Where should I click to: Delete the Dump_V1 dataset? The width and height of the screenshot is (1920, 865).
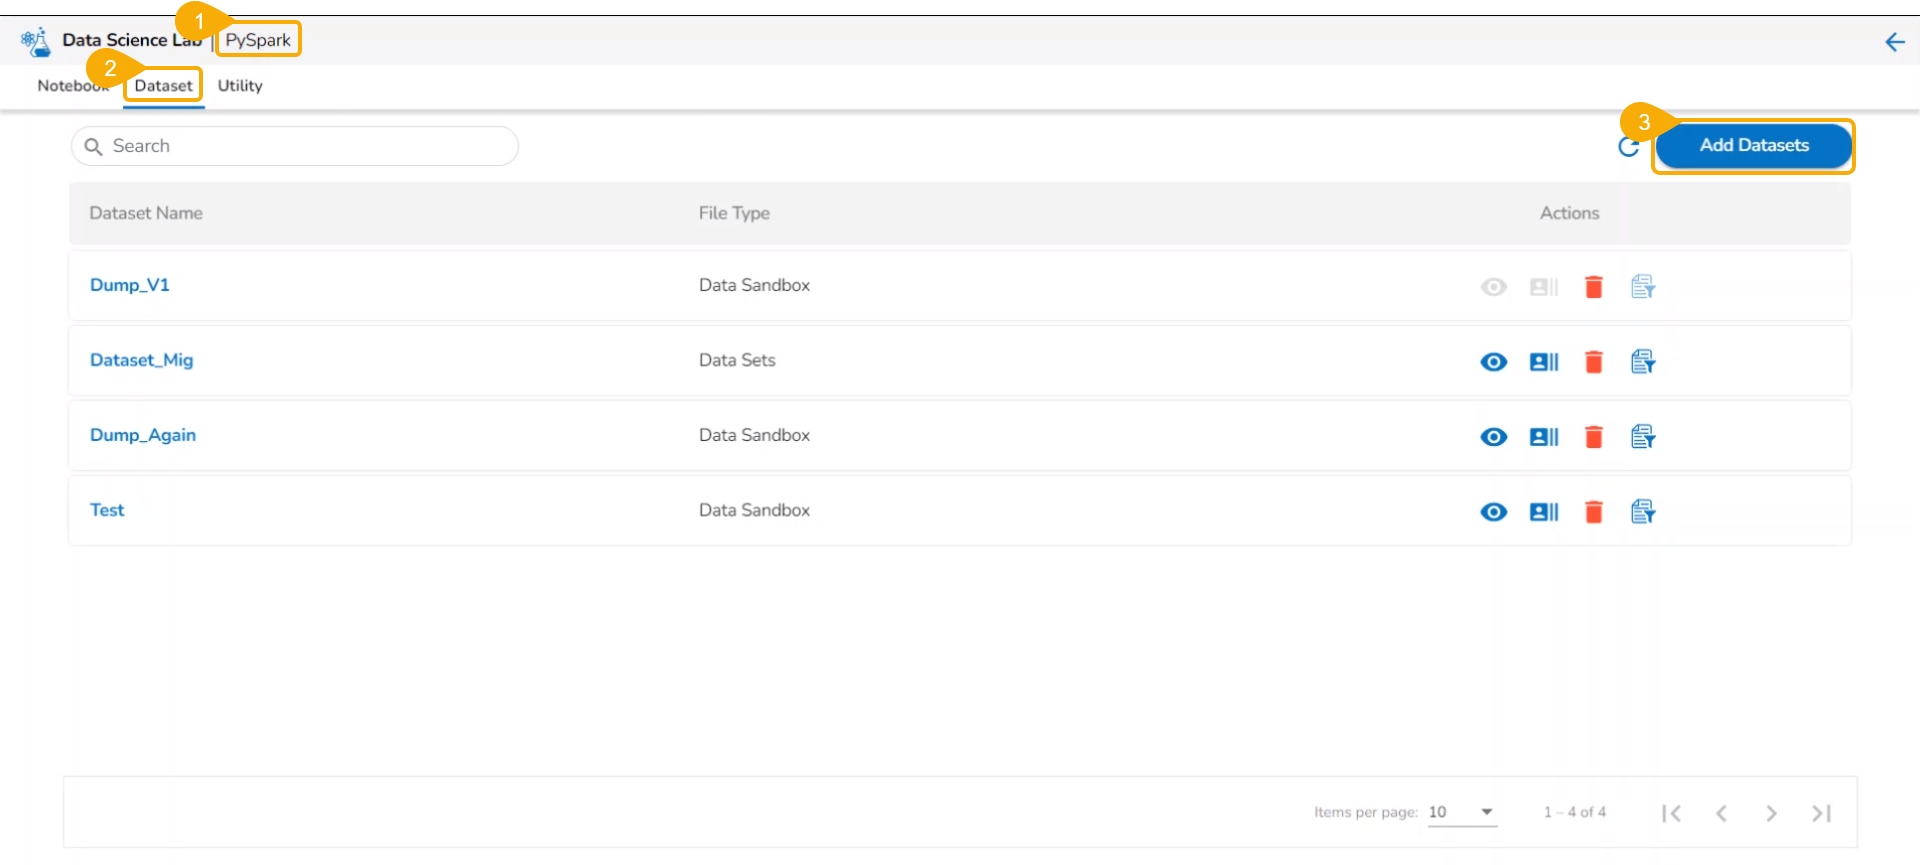click(x=1594, y=287)
